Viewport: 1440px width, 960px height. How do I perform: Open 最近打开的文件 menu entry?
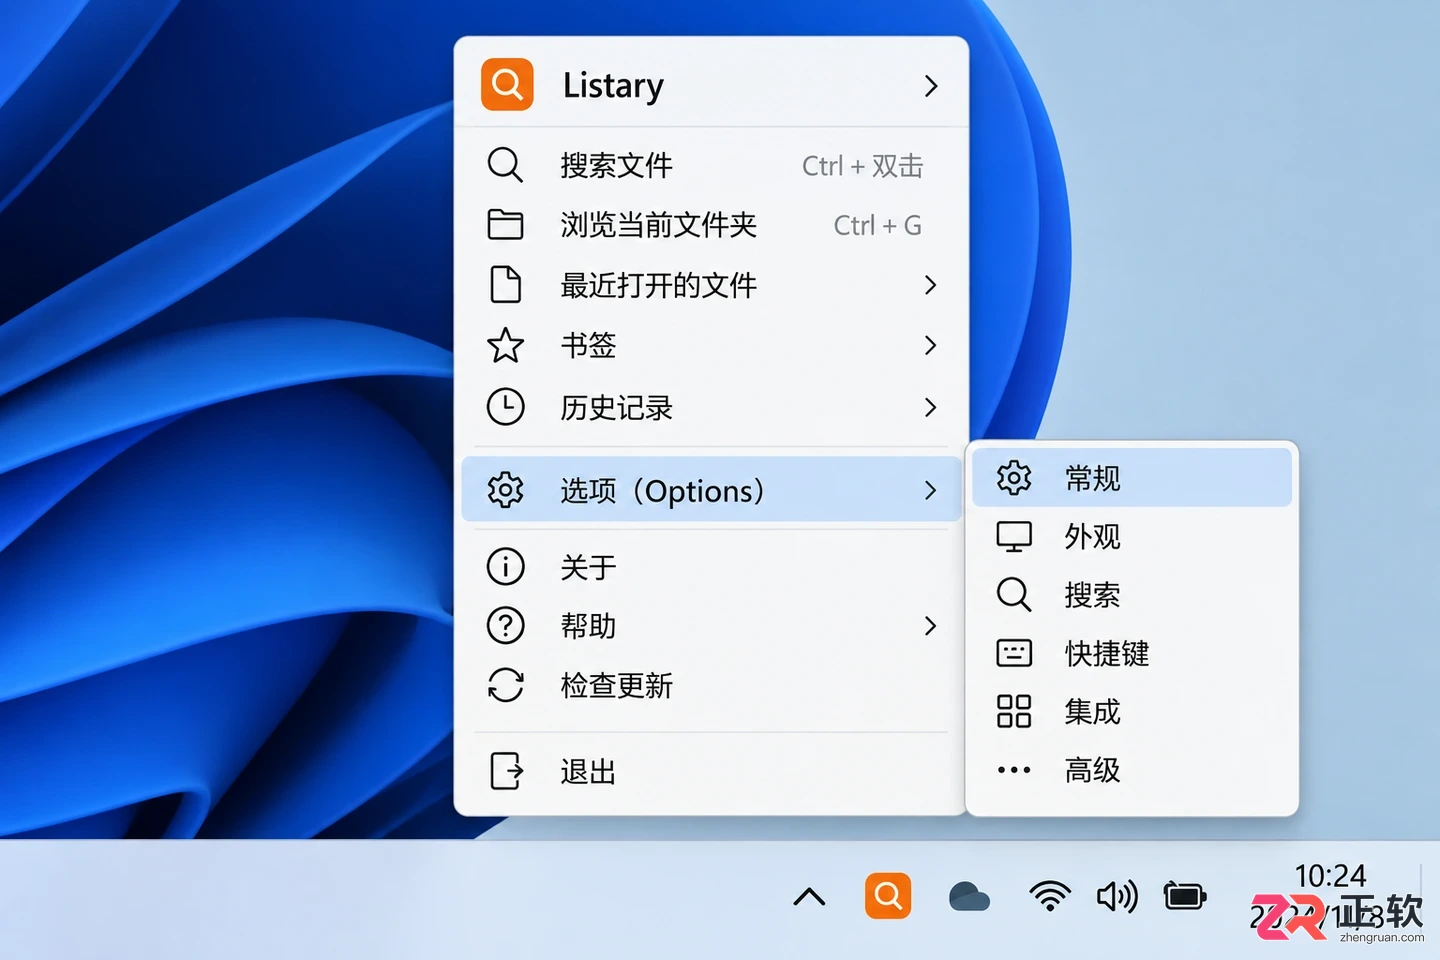[x=711, y=285]
